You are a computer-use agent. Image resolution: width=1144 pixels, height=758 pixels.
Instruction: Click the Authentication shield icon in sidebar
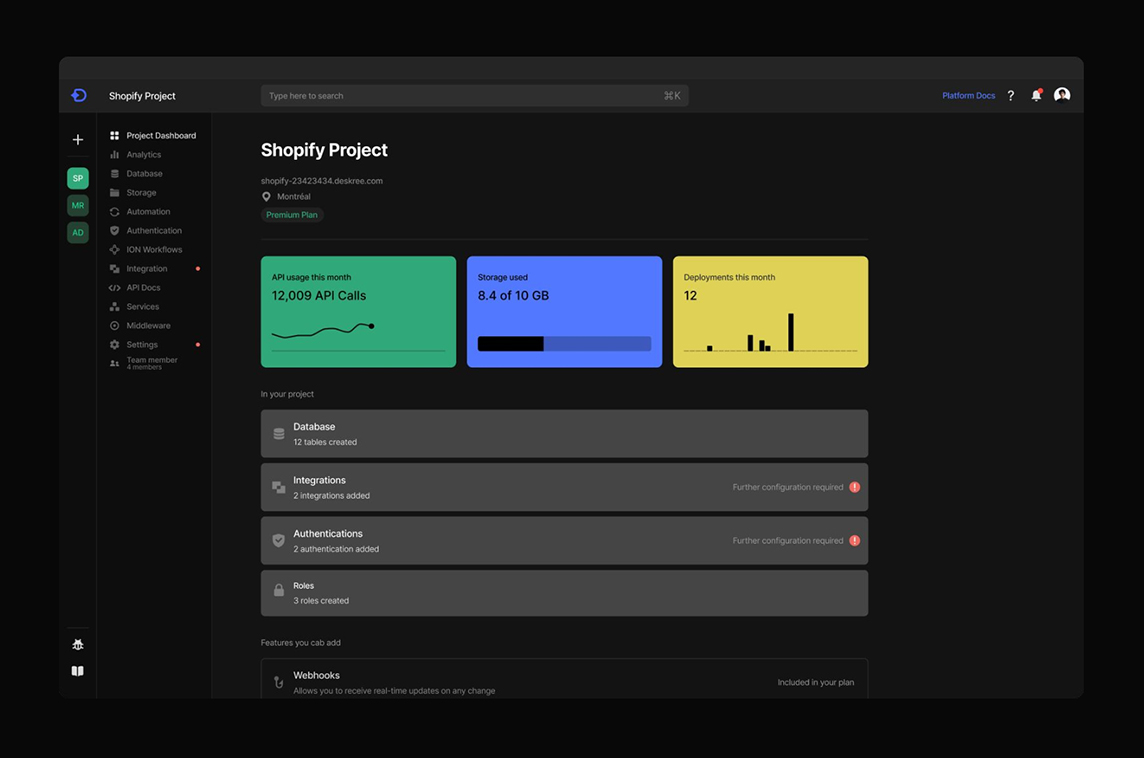115,231
